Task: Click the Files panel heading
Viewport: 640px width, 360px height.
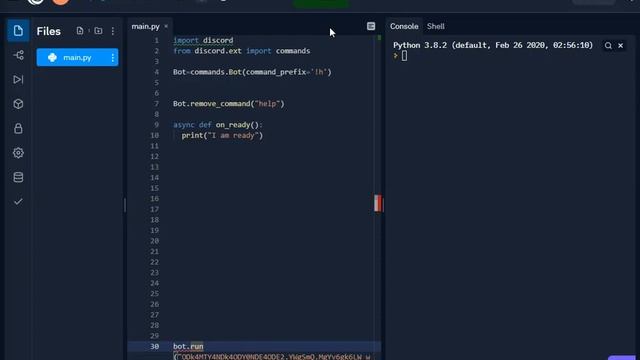Action: coord(49,31)
